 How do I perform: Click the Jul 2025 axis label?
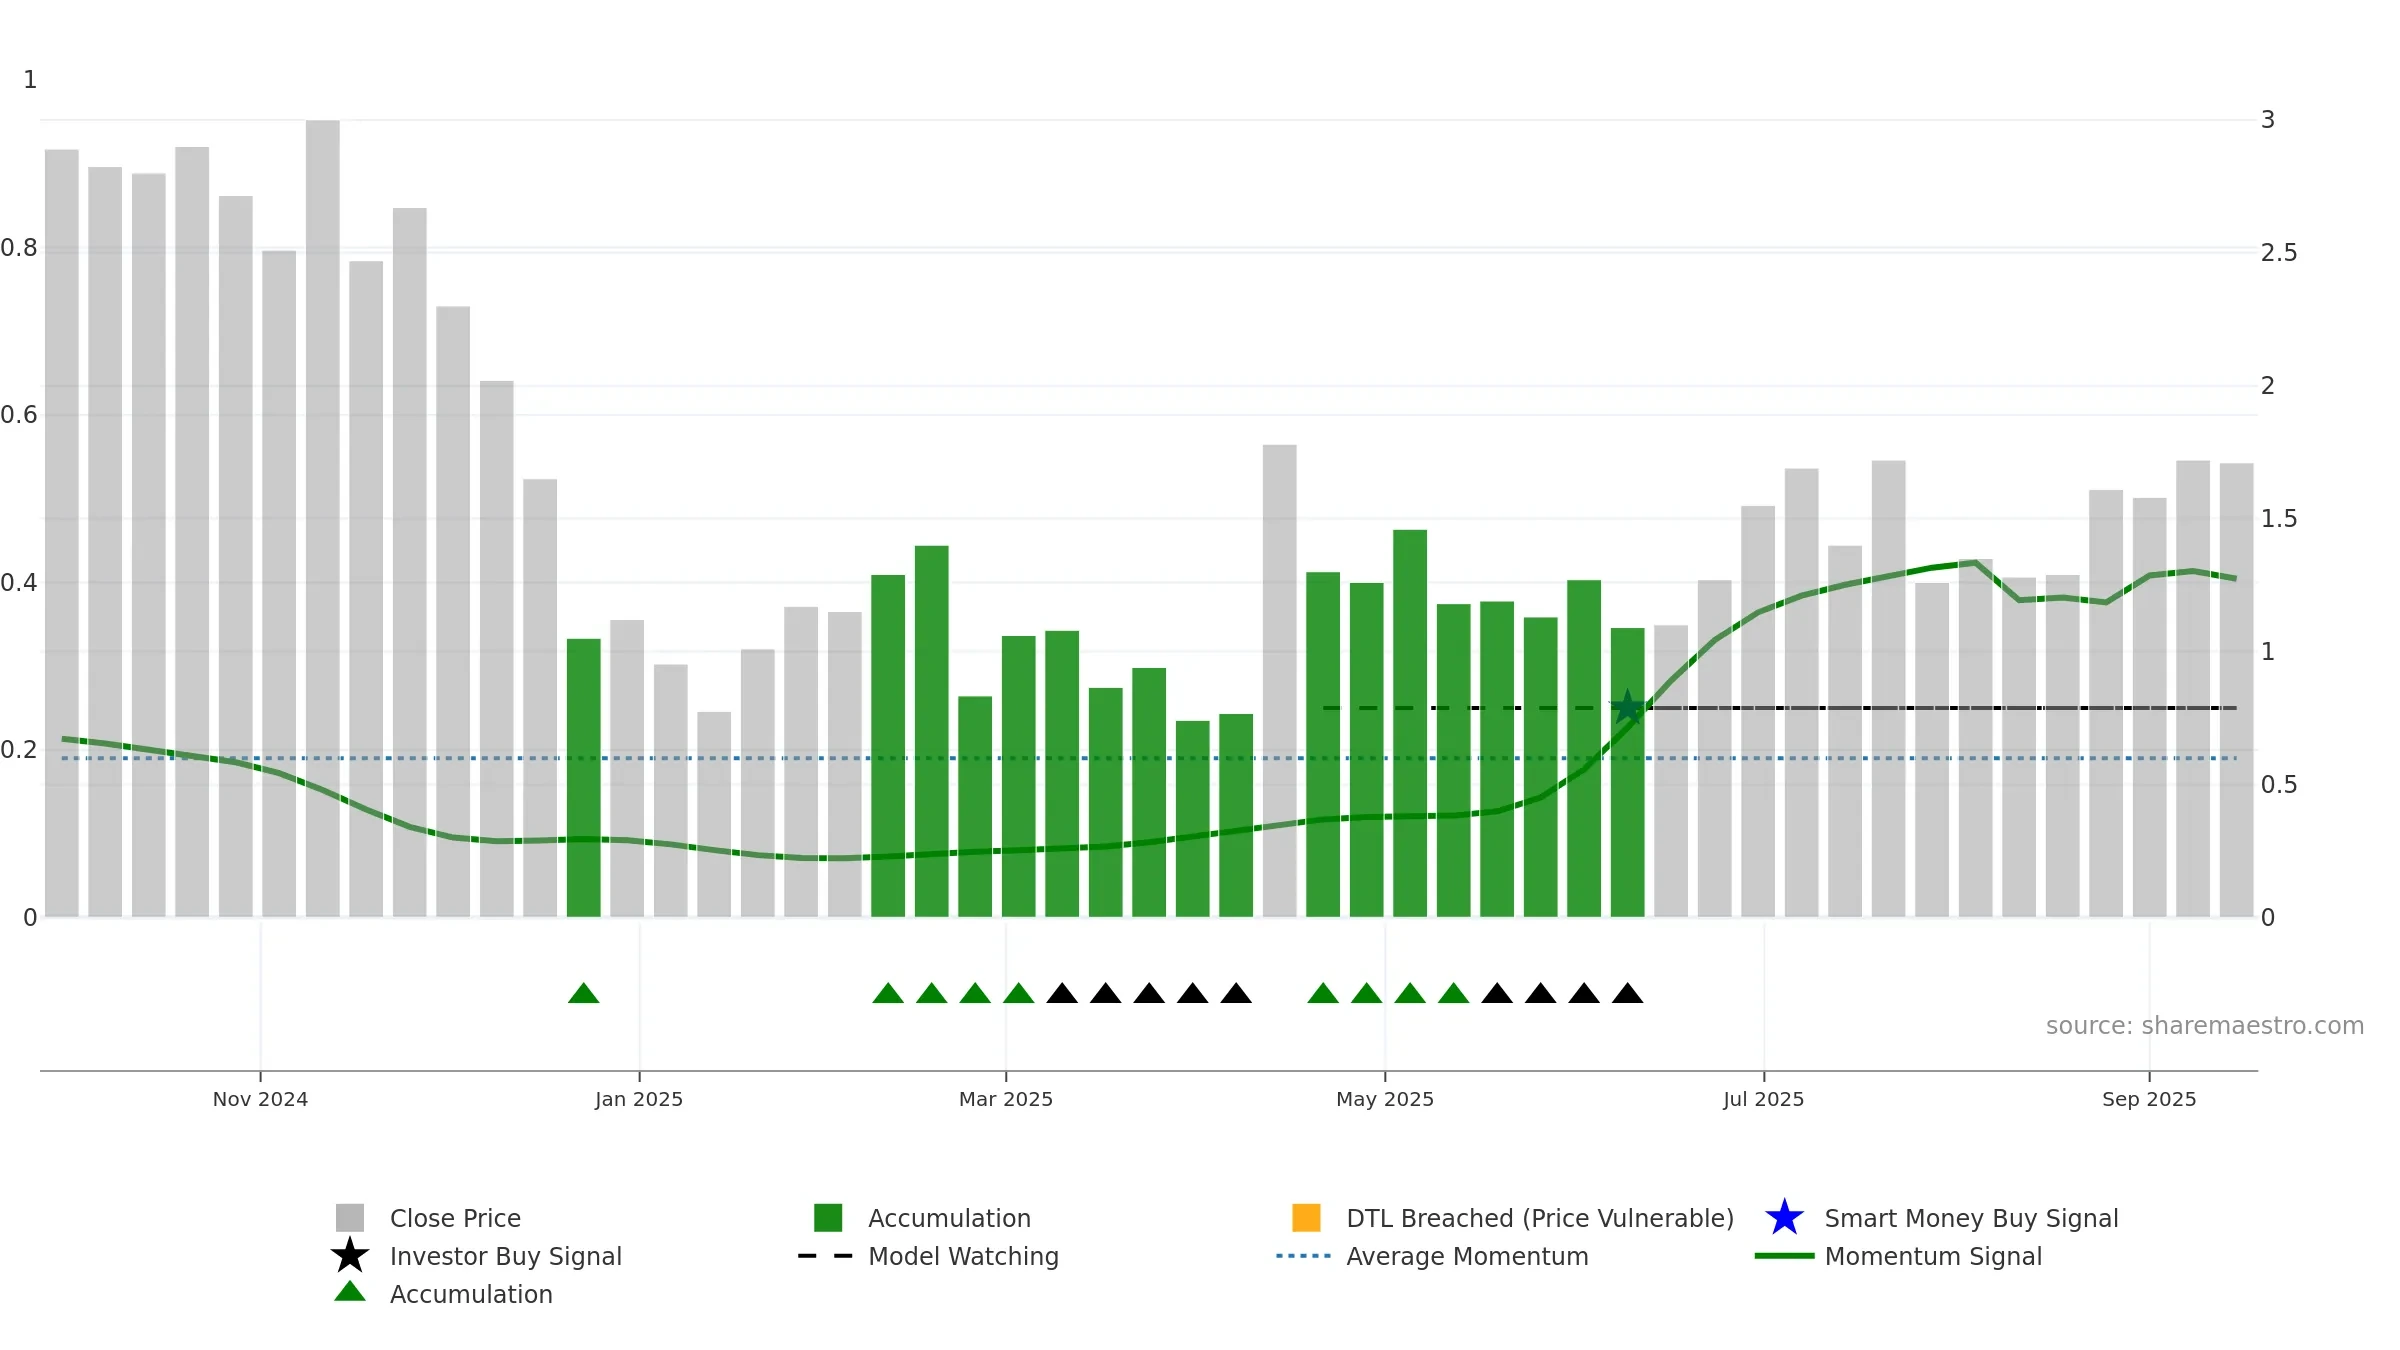[x=1764, y=1100]
